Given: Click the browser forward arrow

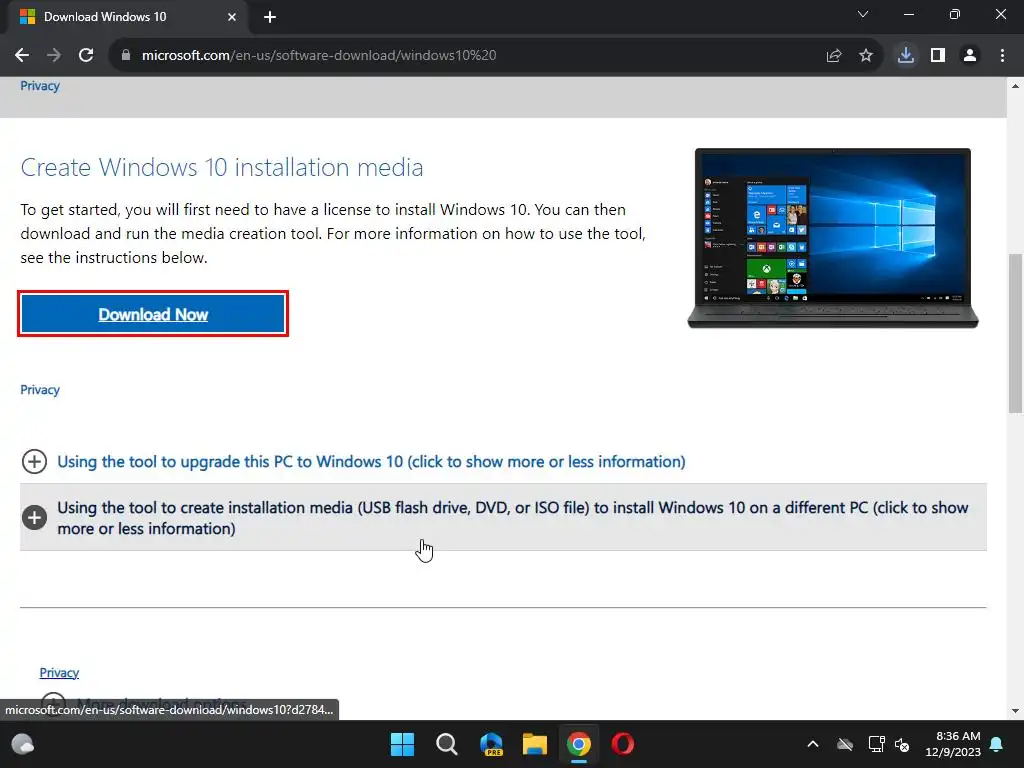Looking at the screenshot, I should [54, 56].
